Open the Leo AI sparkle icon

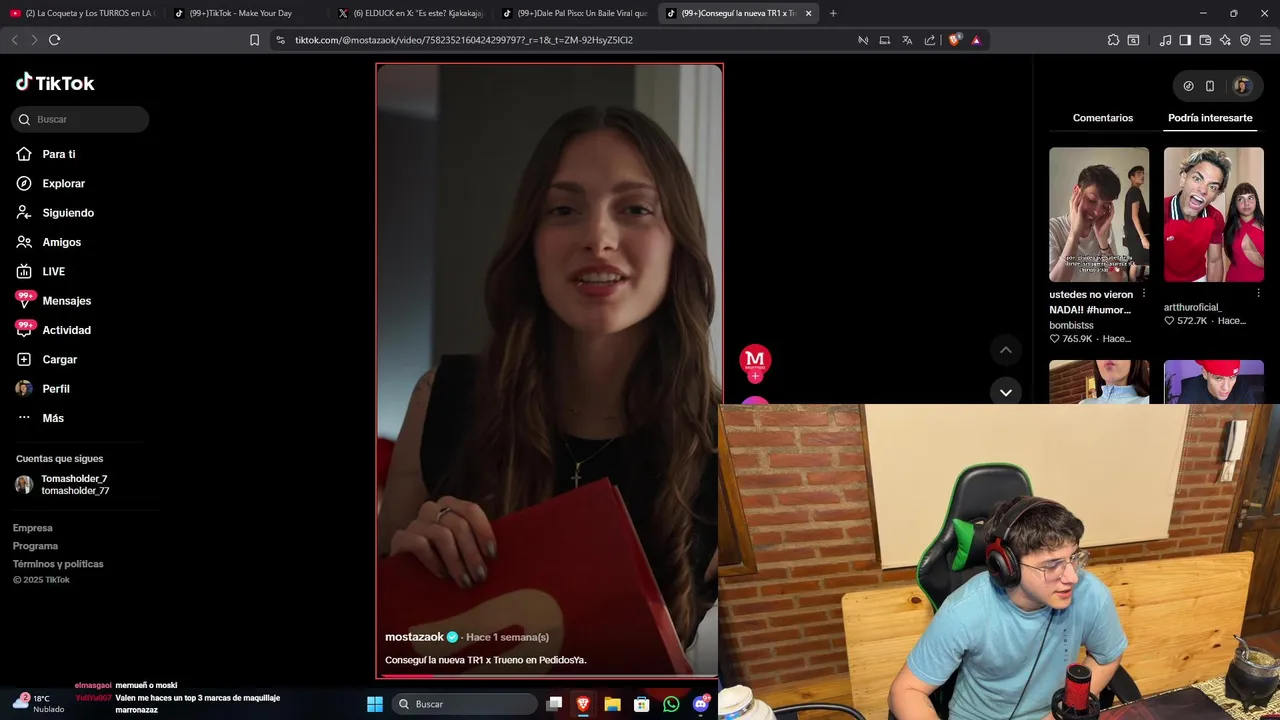pos(1225,40)
